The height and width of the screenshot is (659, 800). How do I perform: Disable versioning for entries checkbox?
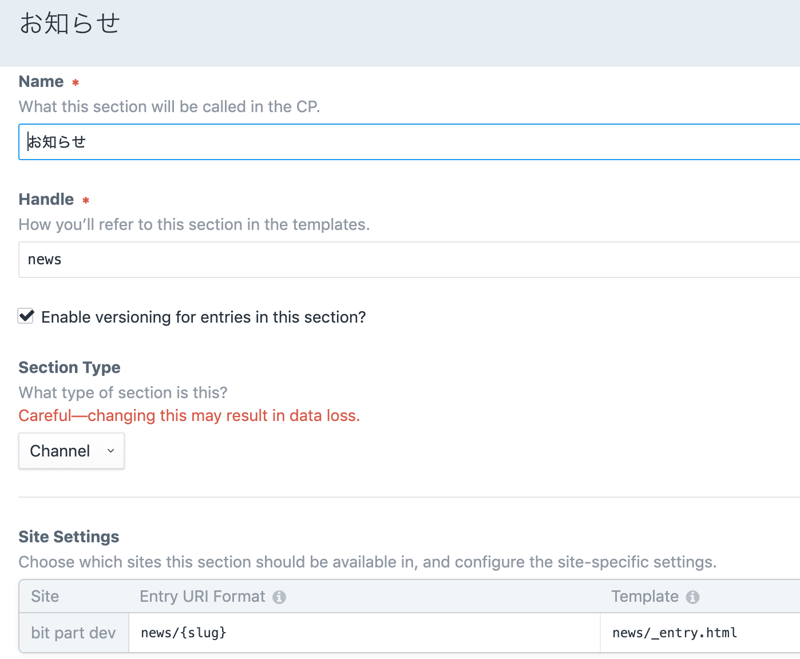pos(27,316)
